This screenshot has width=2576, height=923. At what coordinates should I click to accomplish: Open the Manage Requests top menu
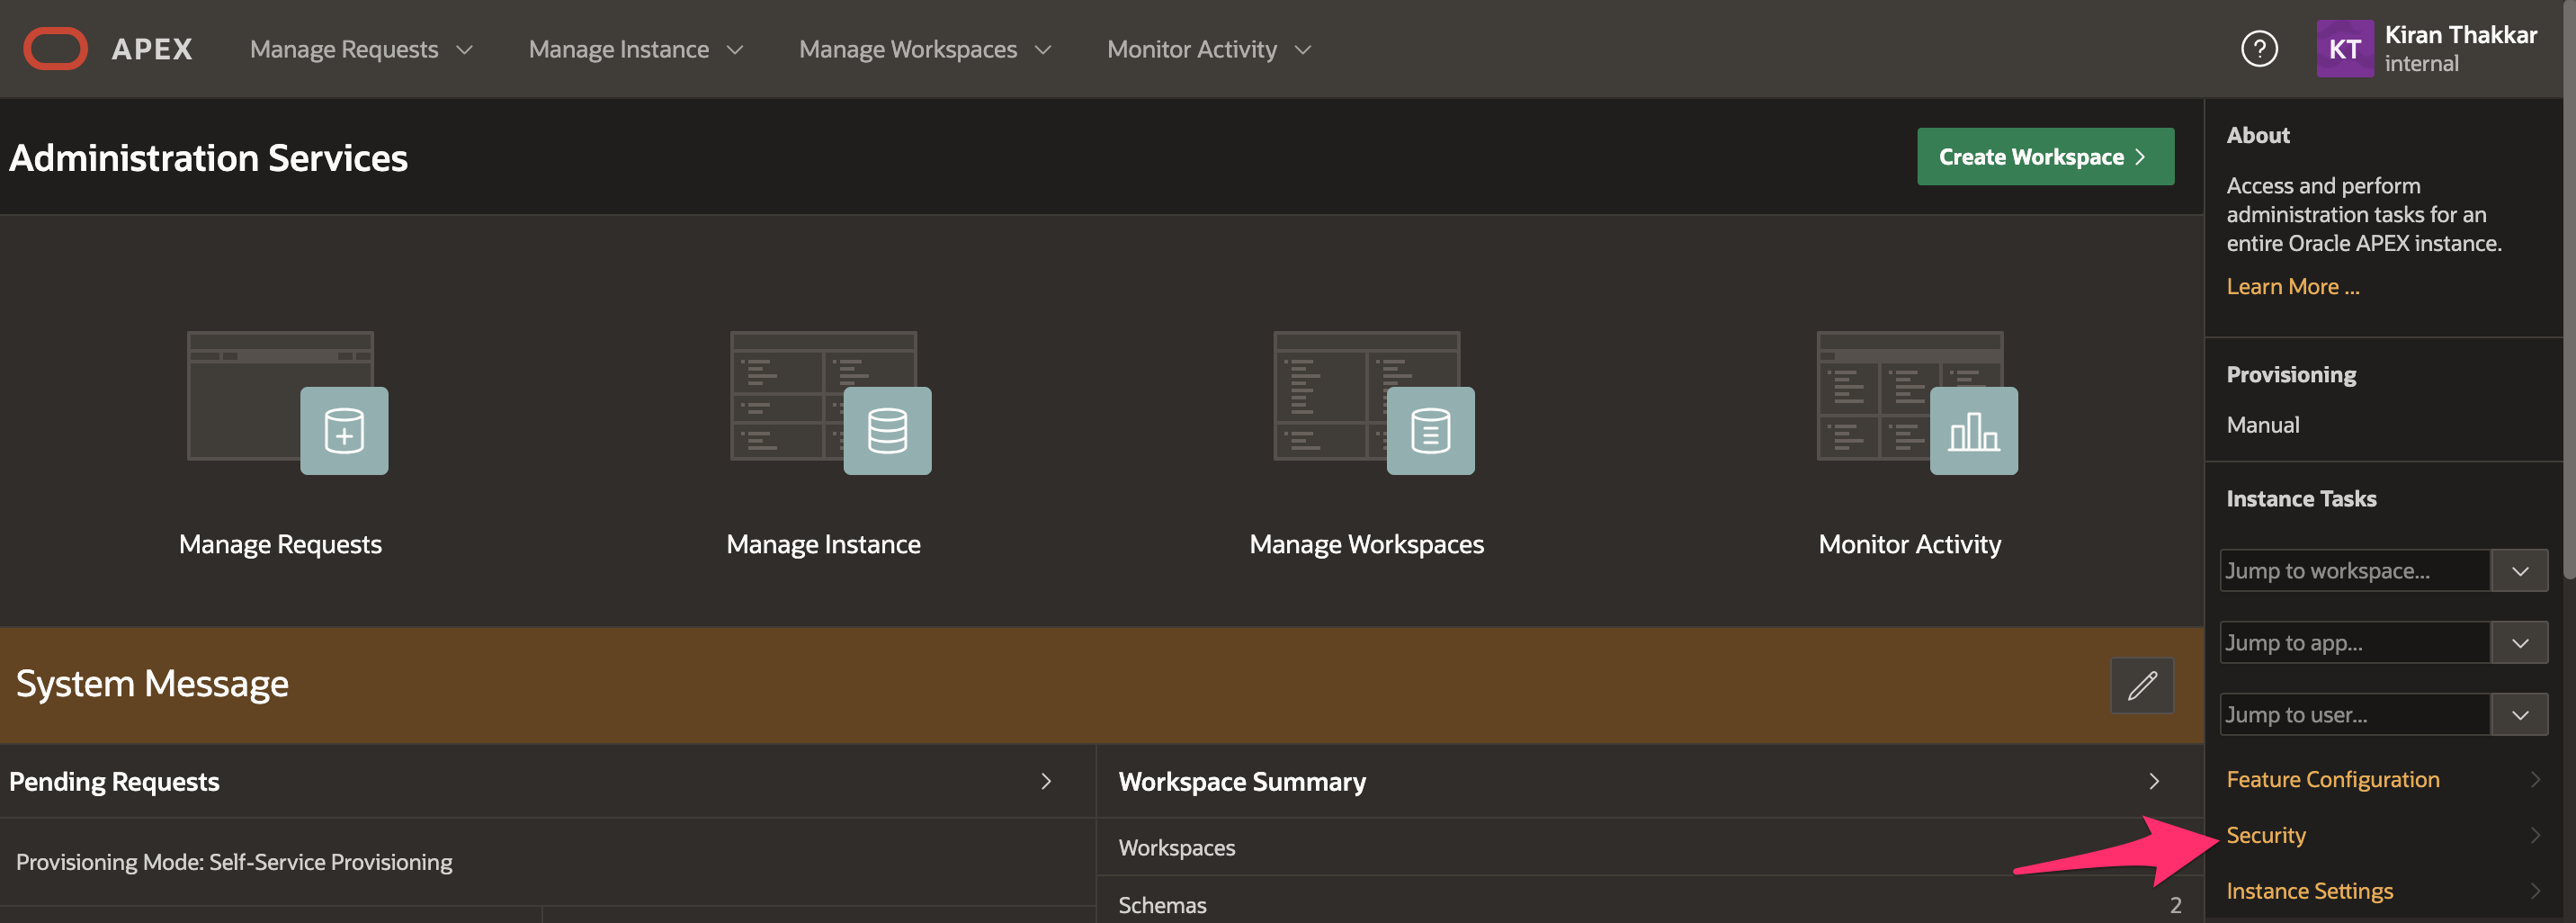click(360, 49)
